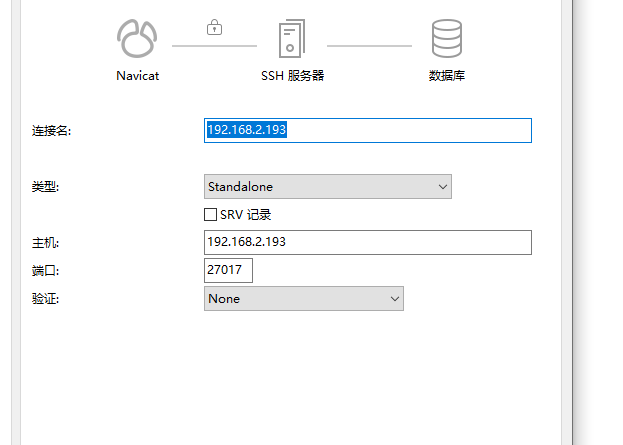Click the 连接名 input field

point(368,130)
